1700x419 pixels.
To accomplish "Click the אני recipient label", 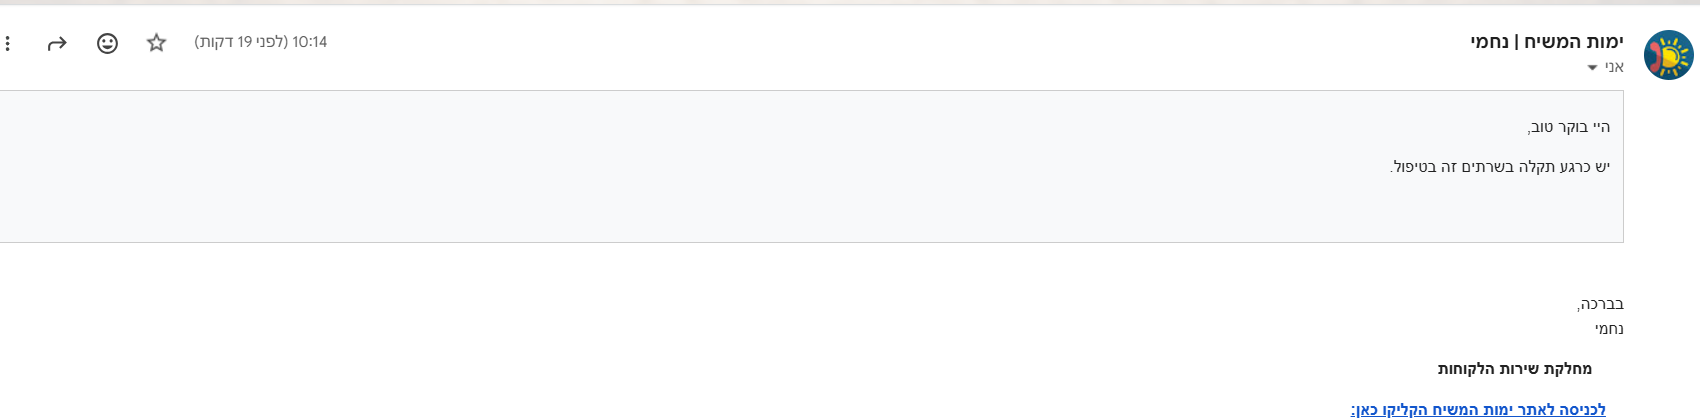I will tap(1614, 67).
